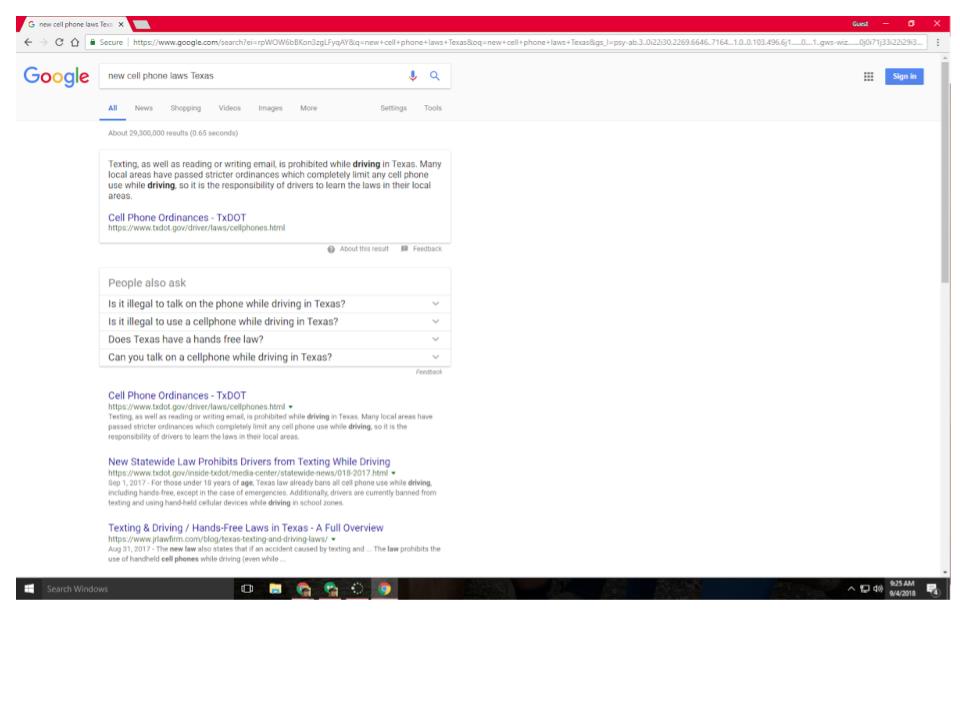Open the Google apps grid
The width and height of the screenshot is (960, 720).
point(868,77)
